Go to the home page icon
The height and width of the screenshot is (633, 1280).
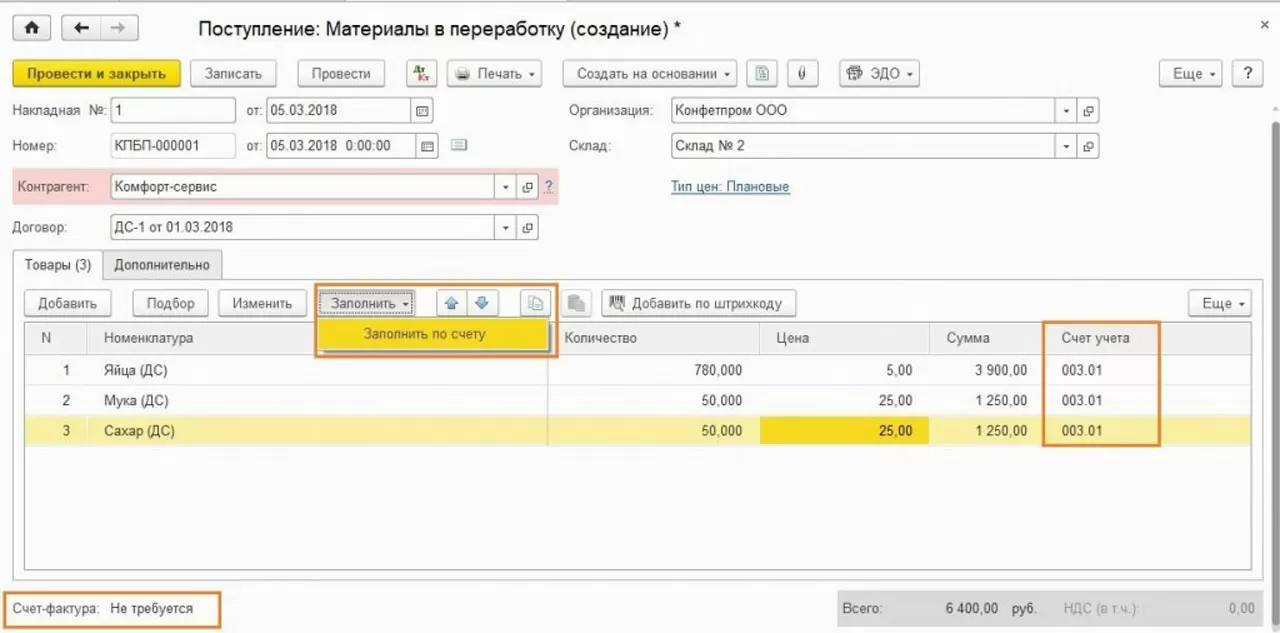click(31, 28)
